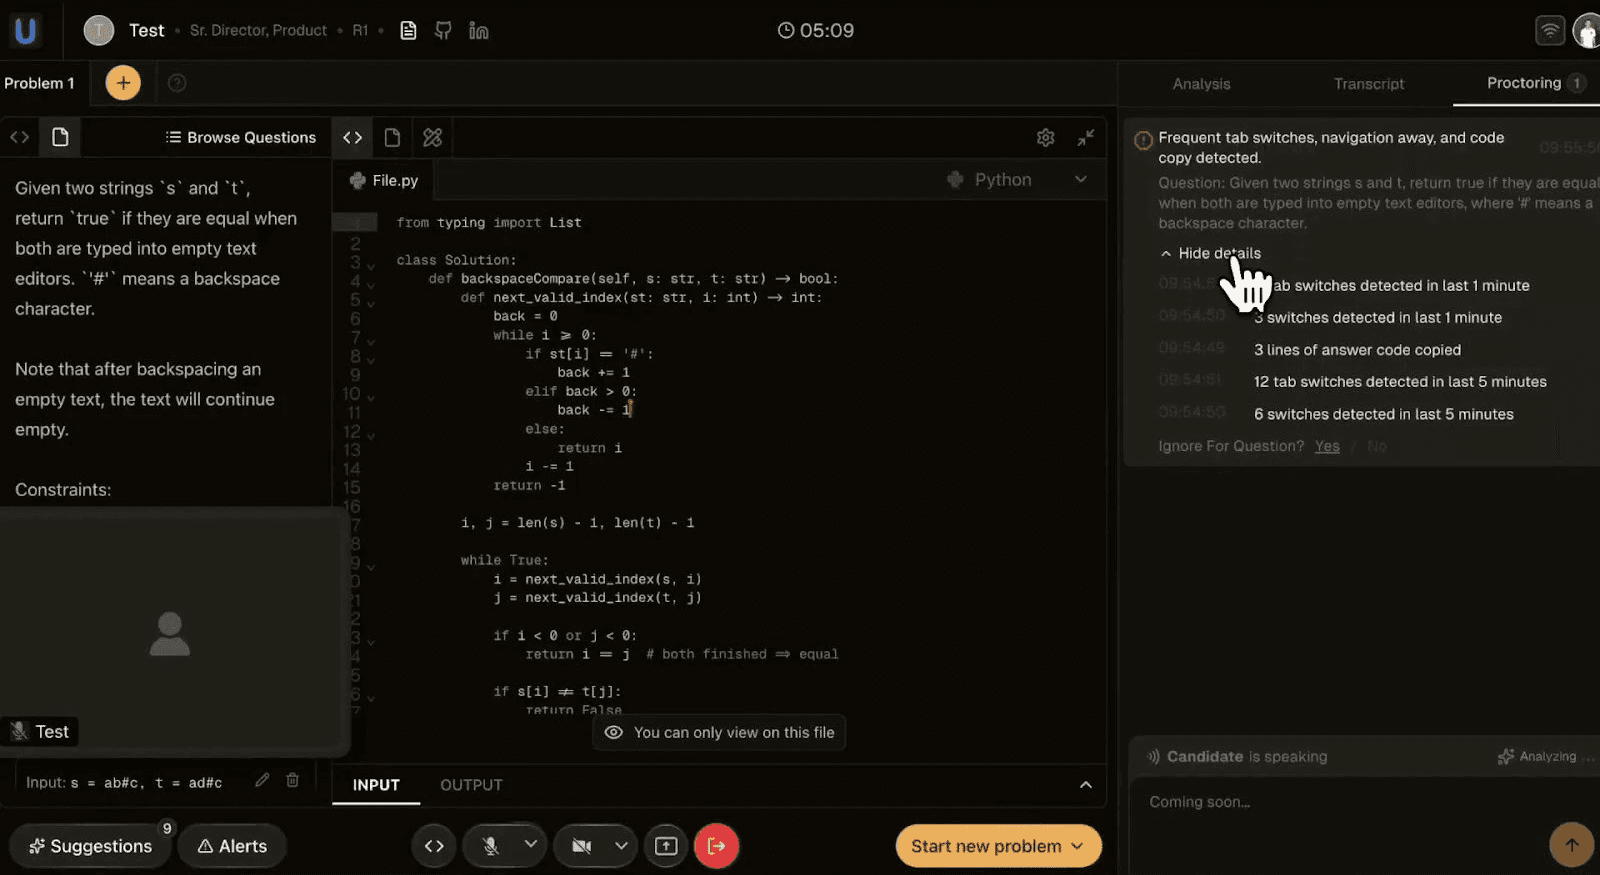
Task: Select No for Ignore For Question
Action: (x=1377, y=446)
